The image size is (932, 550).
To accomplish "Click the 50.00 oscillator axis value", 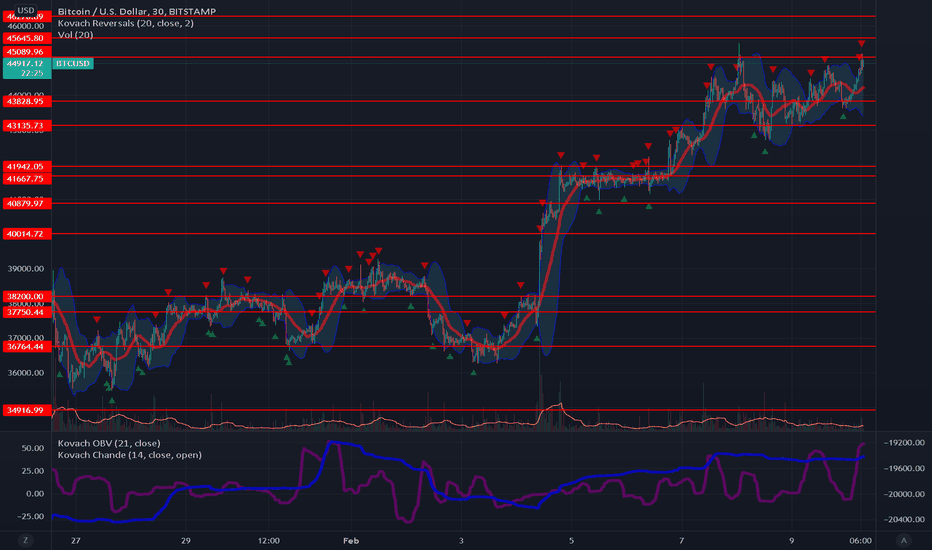I will pyautogui.click(x=33, y=448).
